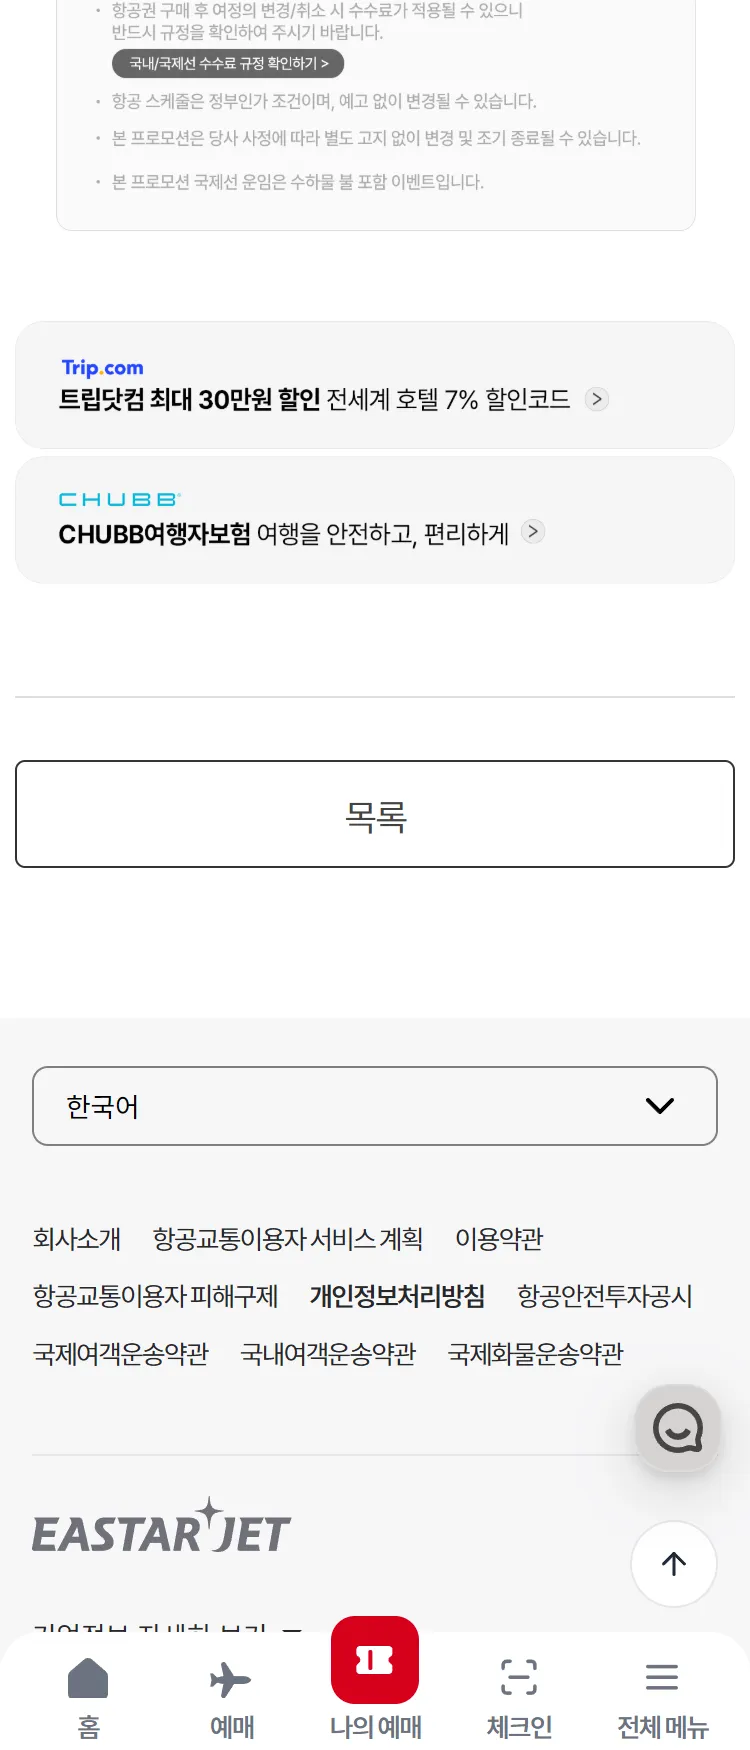750x1750 pixels.
Task: Click the Eastar Jet logo
Action: pos(162,1527)
